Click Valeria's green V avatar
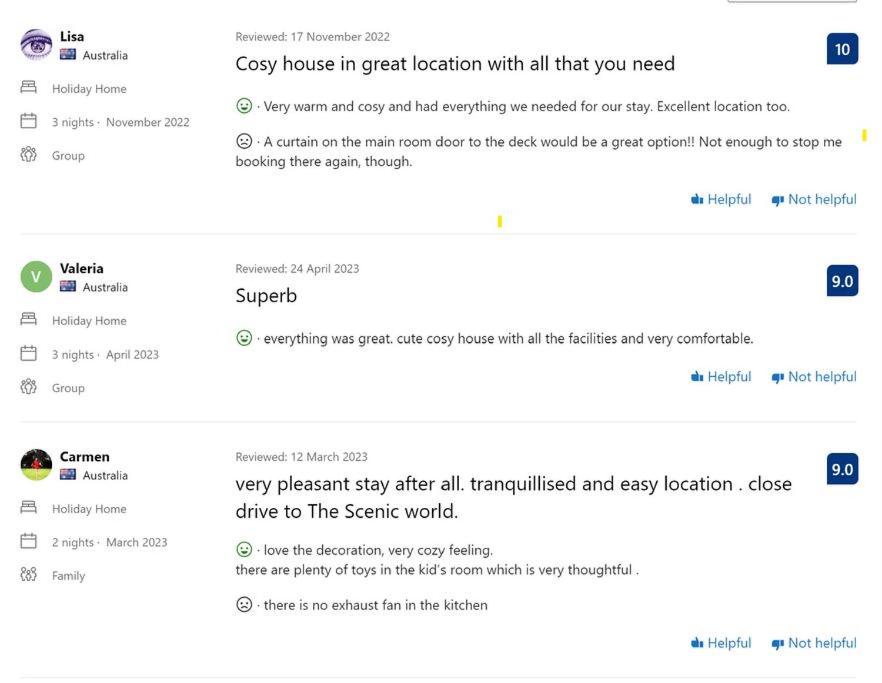 click(36, 277)
